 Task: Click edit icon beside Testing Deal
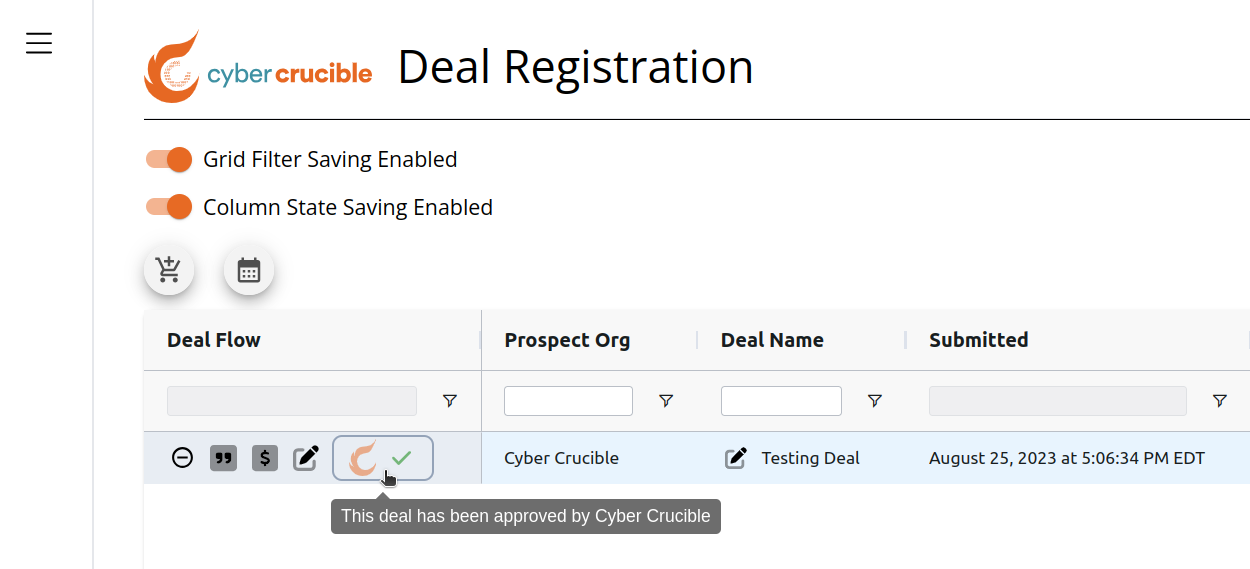(736, 458)
